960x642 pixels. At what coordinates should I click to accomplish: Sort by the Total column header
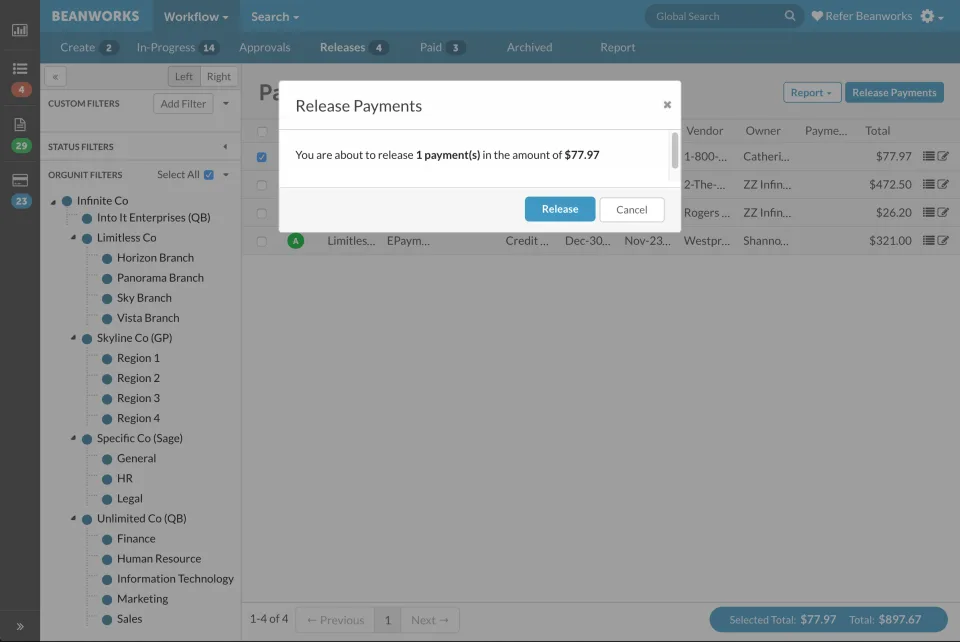pyautogui.click(x=877, y=130)
